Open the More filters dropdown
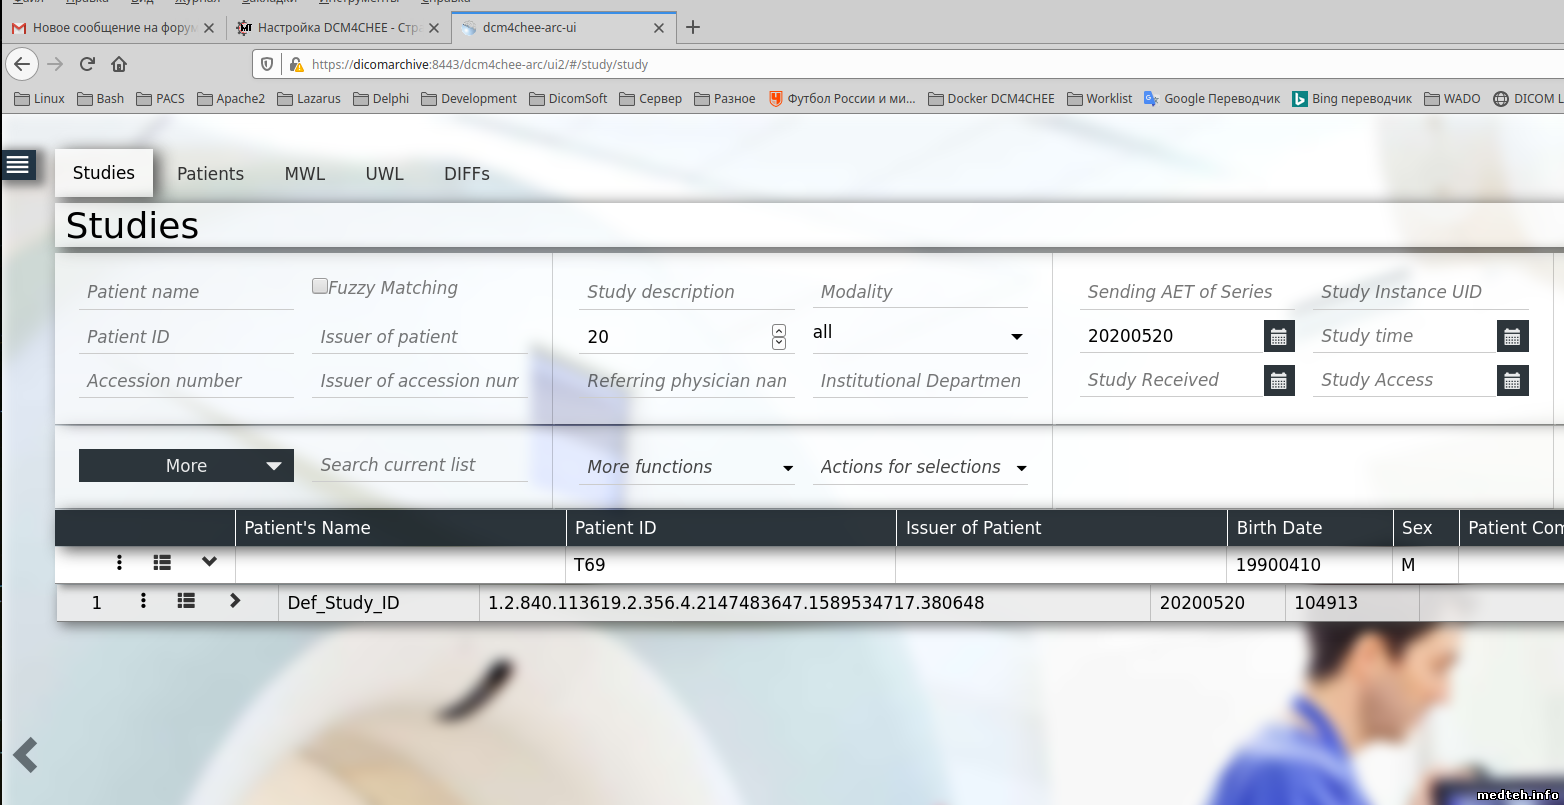Viewport: 1564px width, 805px height. pos(186,466)
